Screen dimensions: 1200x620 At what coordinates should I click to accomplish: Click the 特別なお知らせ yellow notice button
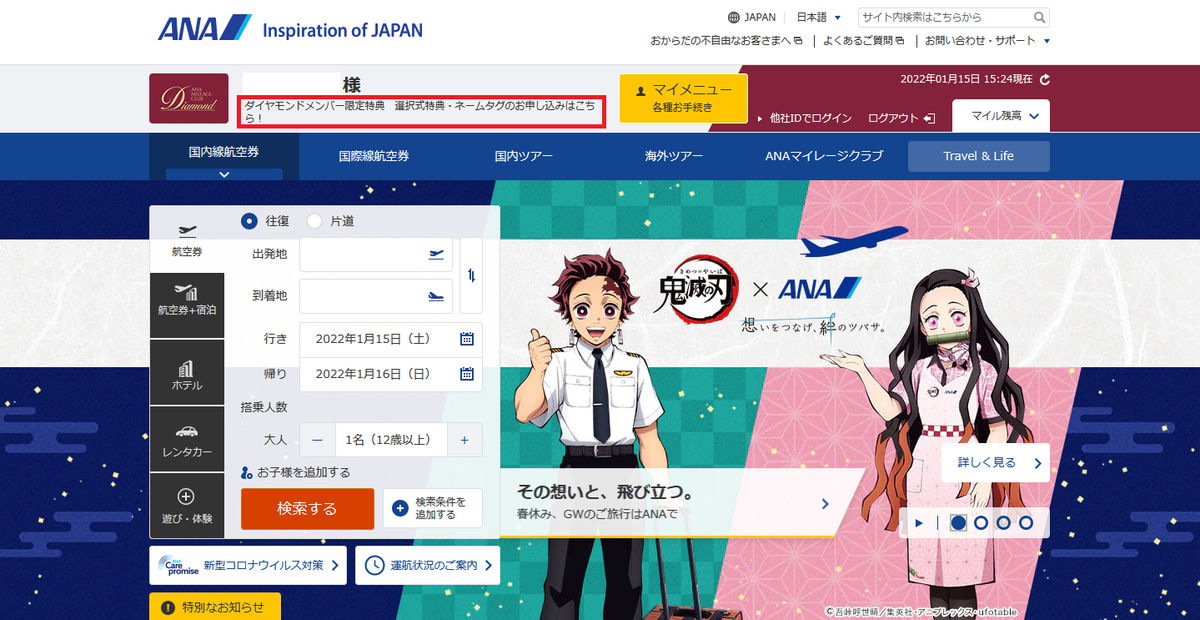click(215, 606)
